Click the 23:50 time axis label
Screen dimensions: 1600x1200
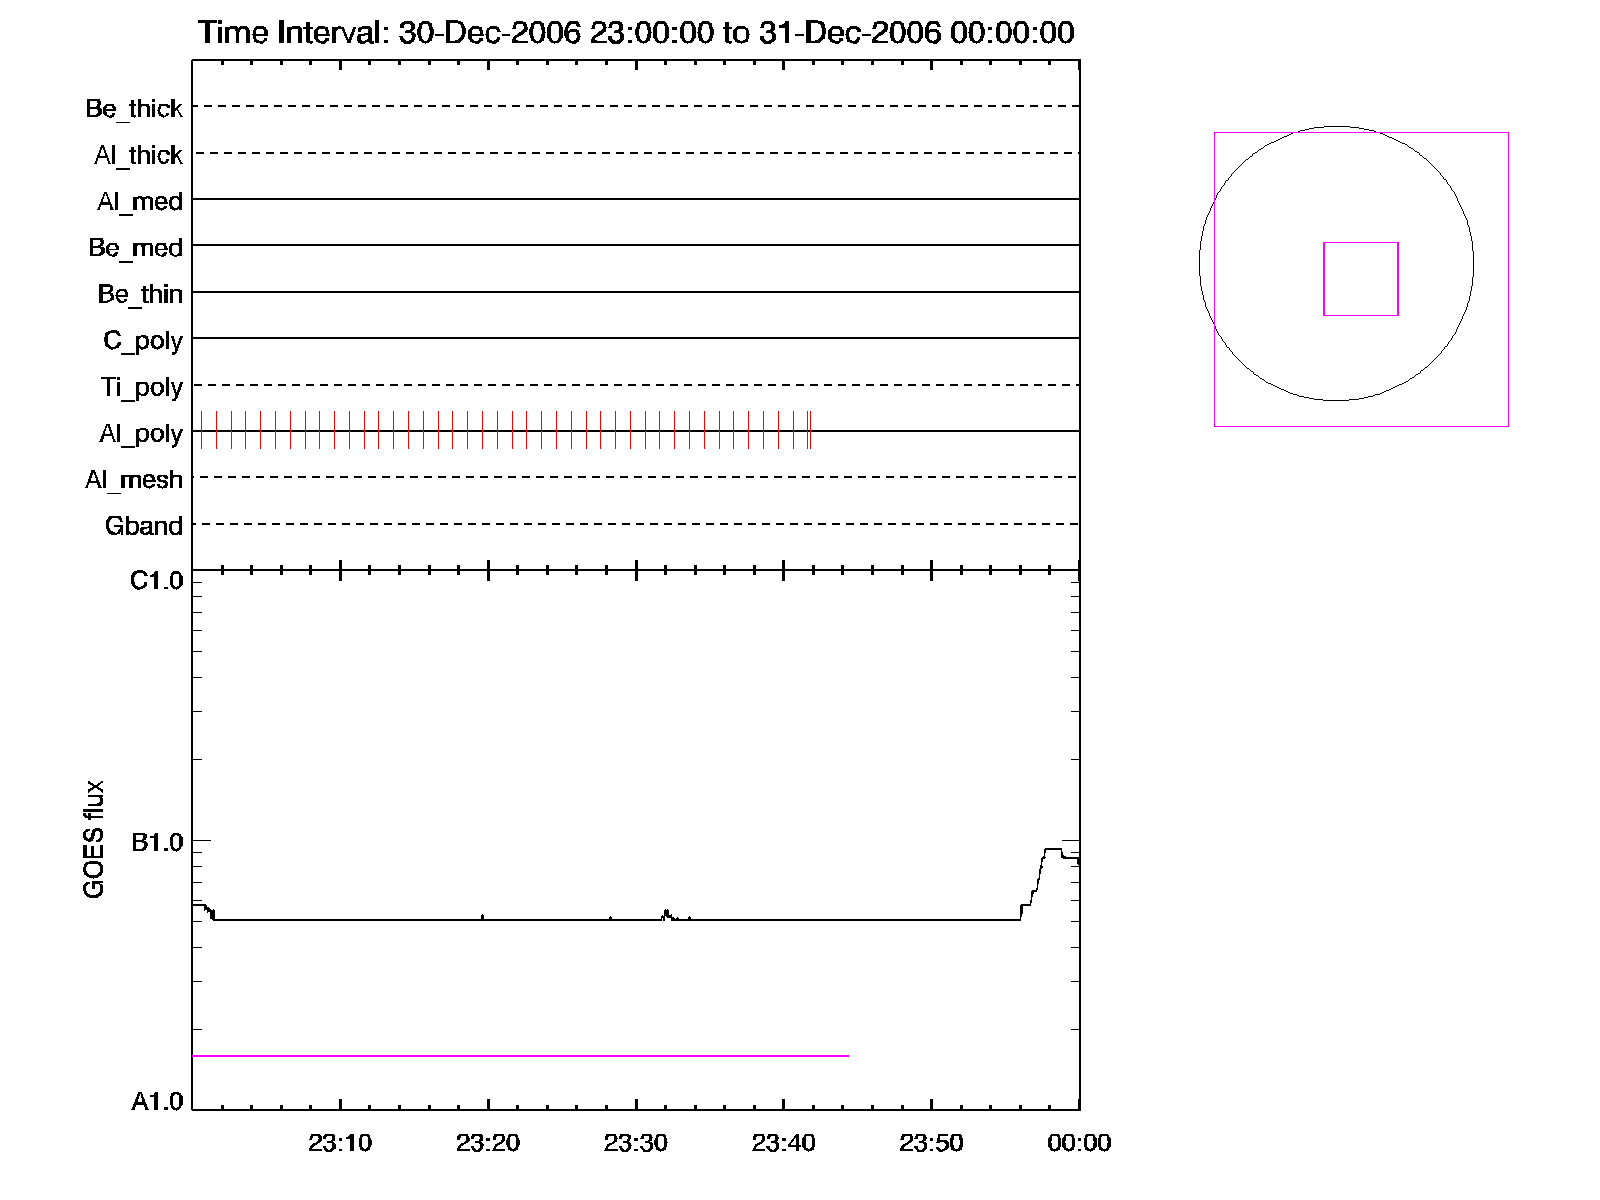click(x=931, y=1143)
